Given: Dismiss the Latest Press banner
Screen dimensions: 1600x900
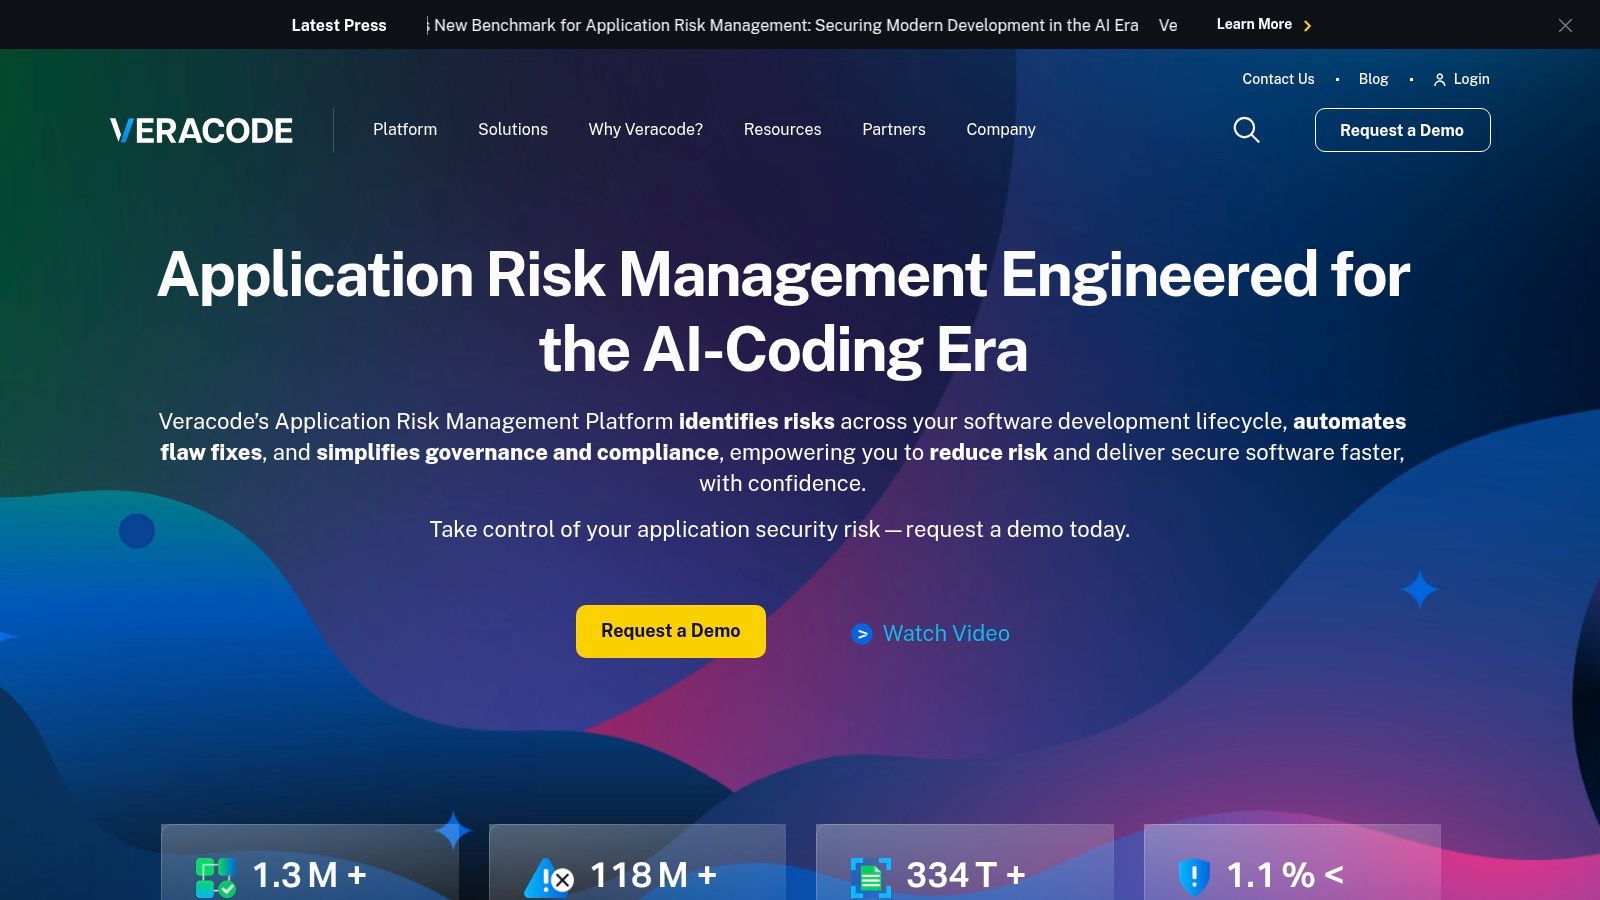Looking at the screenshot, I should pos(1565,25).
